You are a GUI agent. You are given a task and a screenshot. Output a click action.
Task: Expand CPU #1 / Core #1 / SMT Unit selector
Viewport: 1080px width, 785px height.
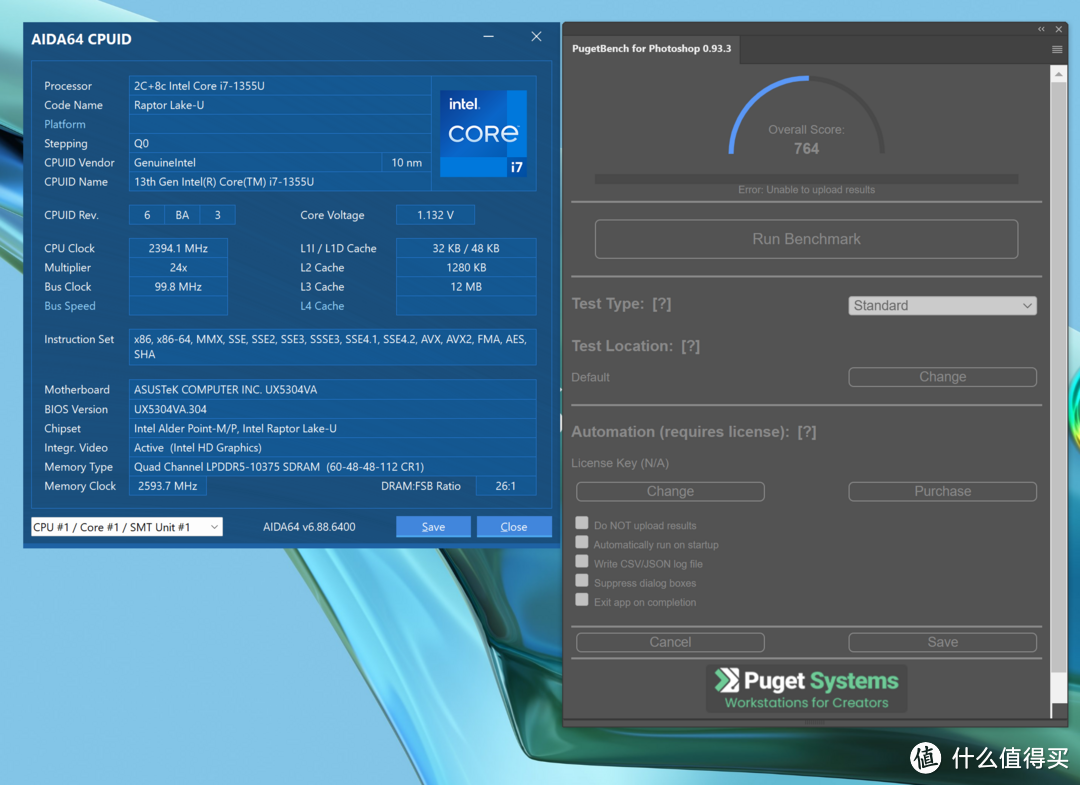coord(127,527)
